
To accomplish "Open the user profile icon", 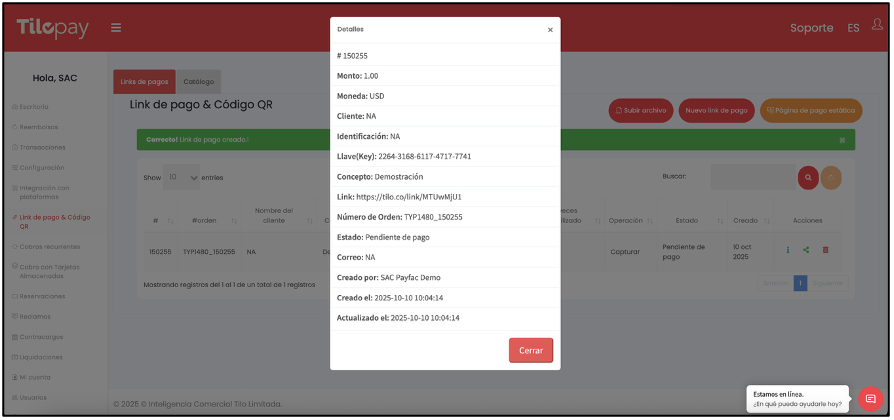I will click(876, 26).
